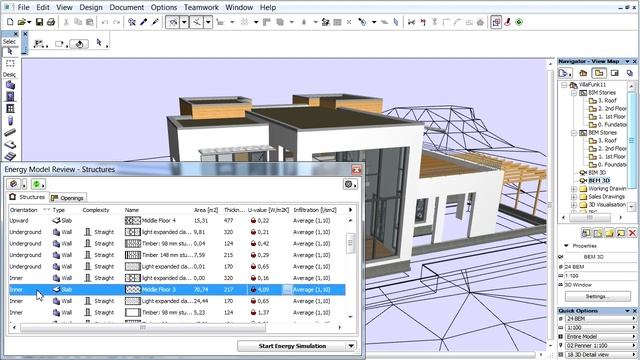
Task: Sort by the Area [m2] column header
Action: [206, 210]
